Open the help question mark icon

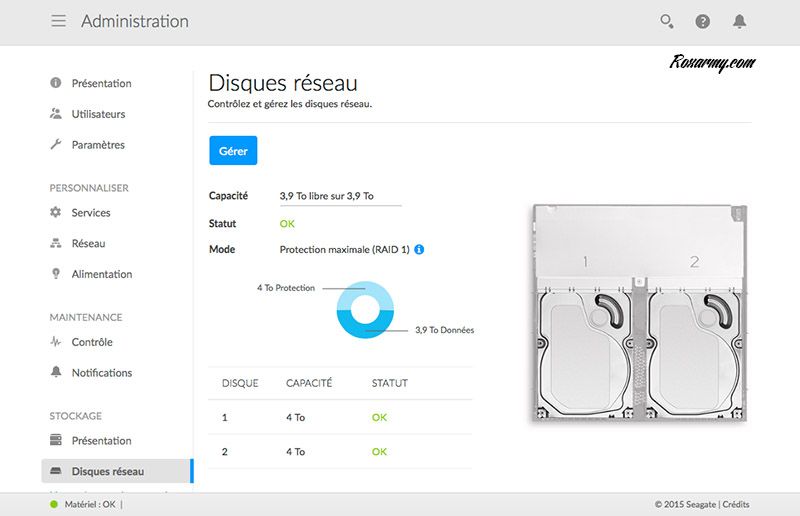703,21
